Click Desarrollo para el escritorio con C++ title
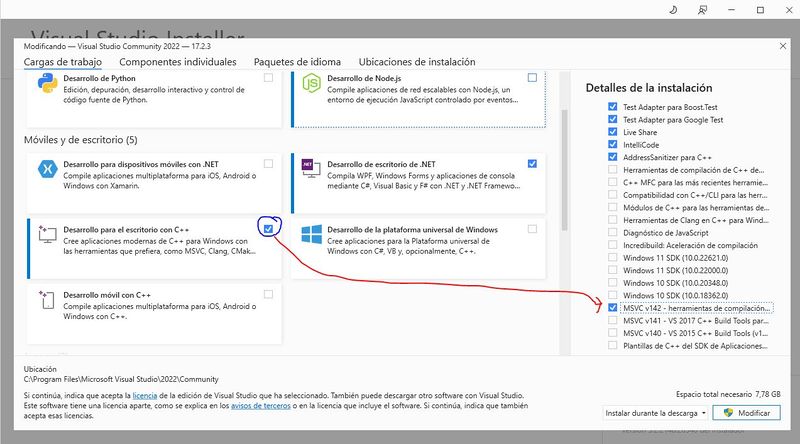 (x=126, y=230)
